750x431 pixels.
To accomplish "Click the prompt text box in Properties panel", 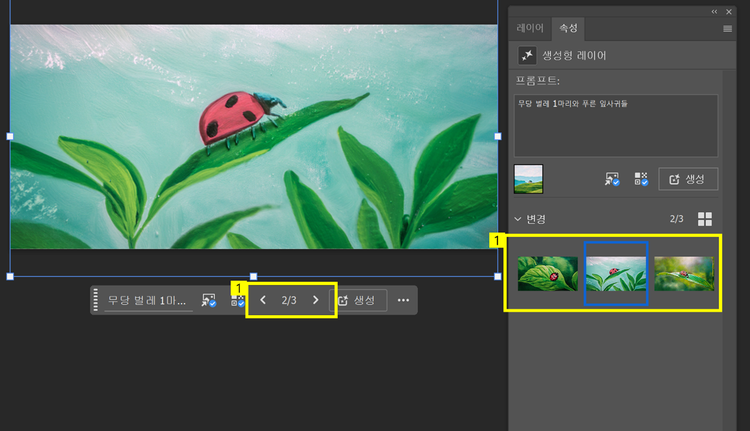I will point(616,126).
